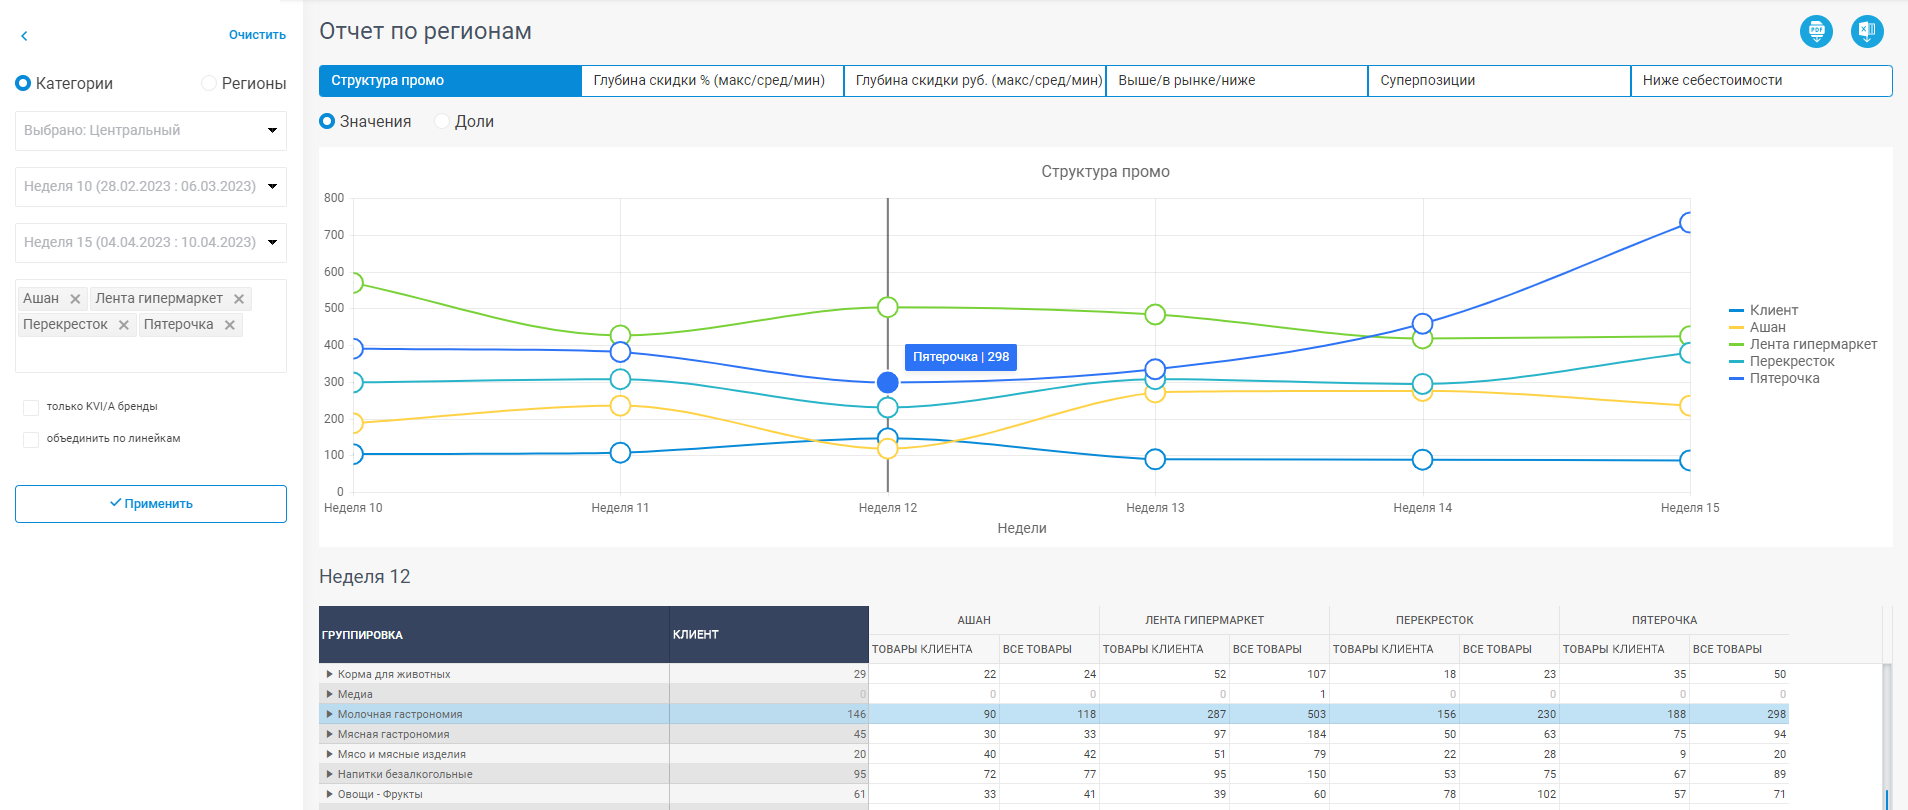Click selected stores tag input field
Viewport: 1908px width, 810px height.
point(151,326)
